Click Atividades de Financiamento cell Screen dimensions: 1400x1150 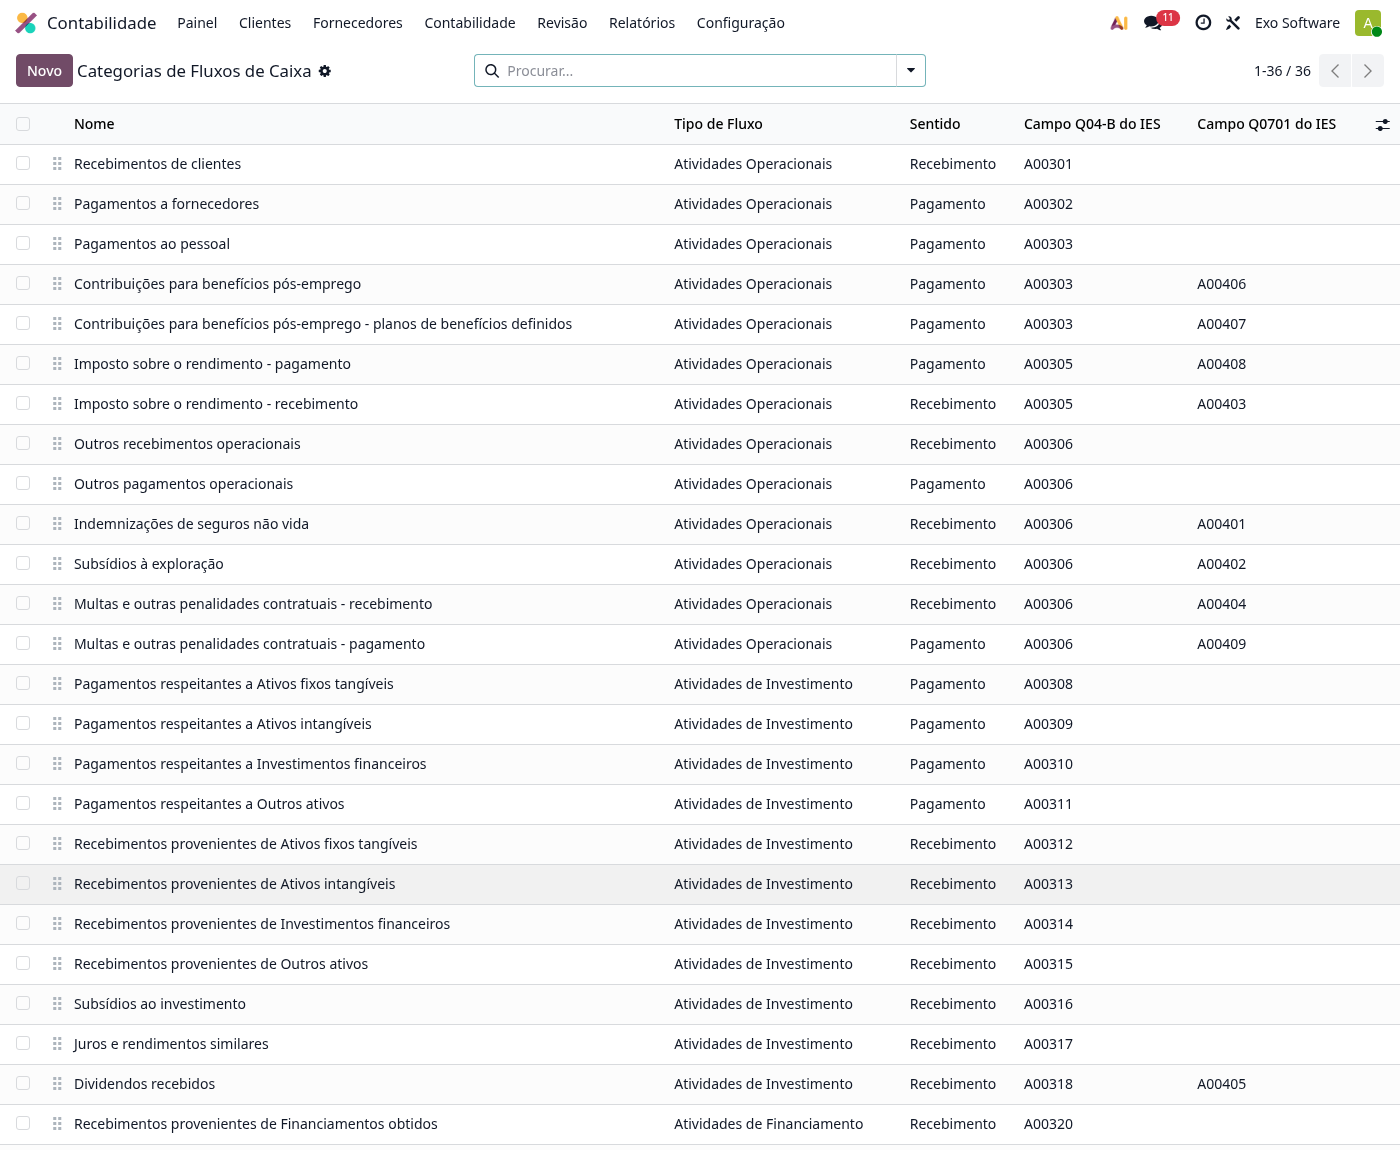768,1124
